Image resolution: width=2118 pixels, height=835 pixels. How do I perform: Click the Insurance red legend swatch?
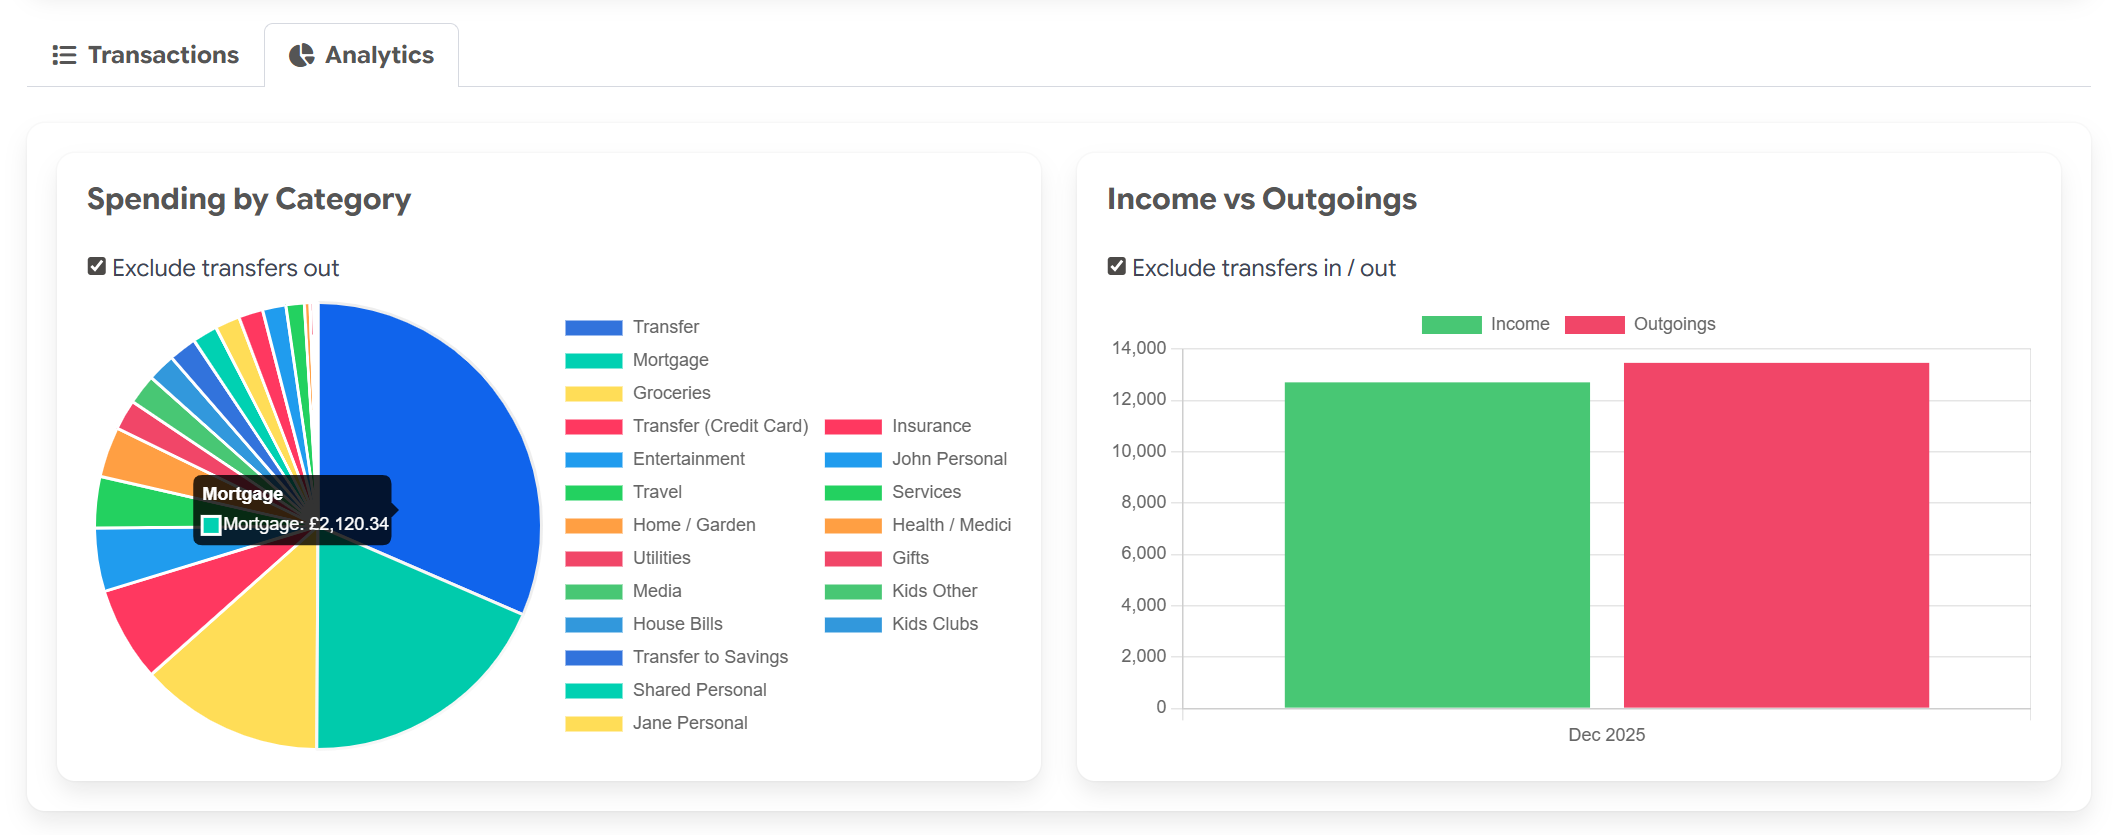[851, 425]
